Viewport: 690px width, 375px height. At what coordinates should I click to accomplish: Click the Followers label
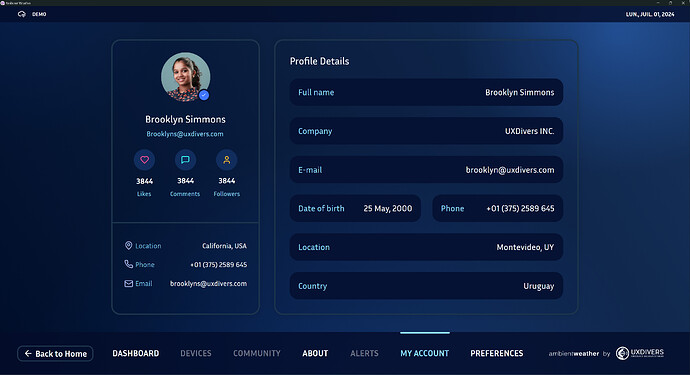(x=227, y=194)
